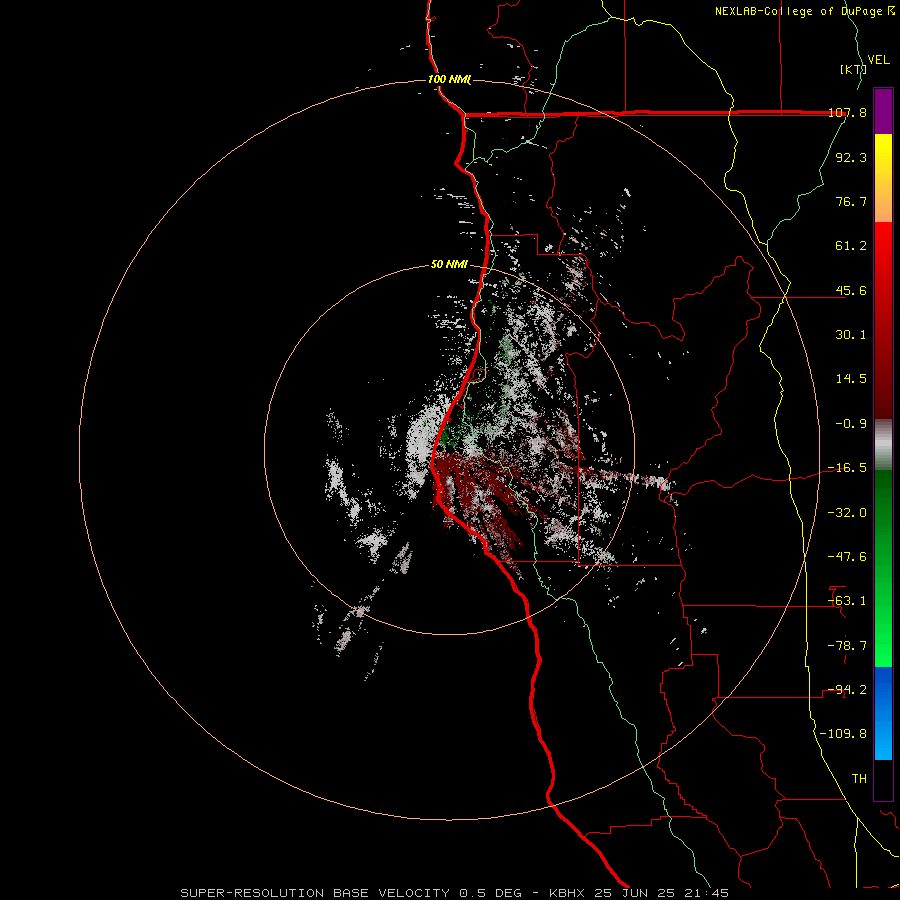
Task: Select the -47.6 legend value
Action: point(847,557)
